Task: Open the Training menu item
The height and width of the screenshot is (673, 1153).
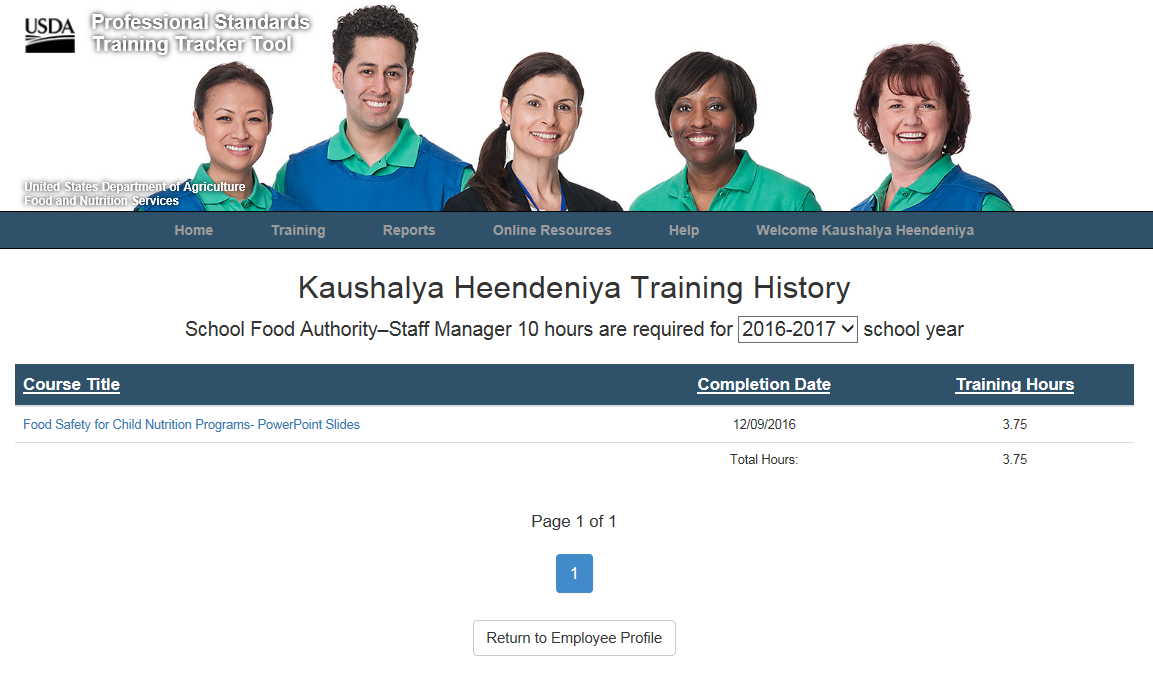Action: (x=298, y=230)
